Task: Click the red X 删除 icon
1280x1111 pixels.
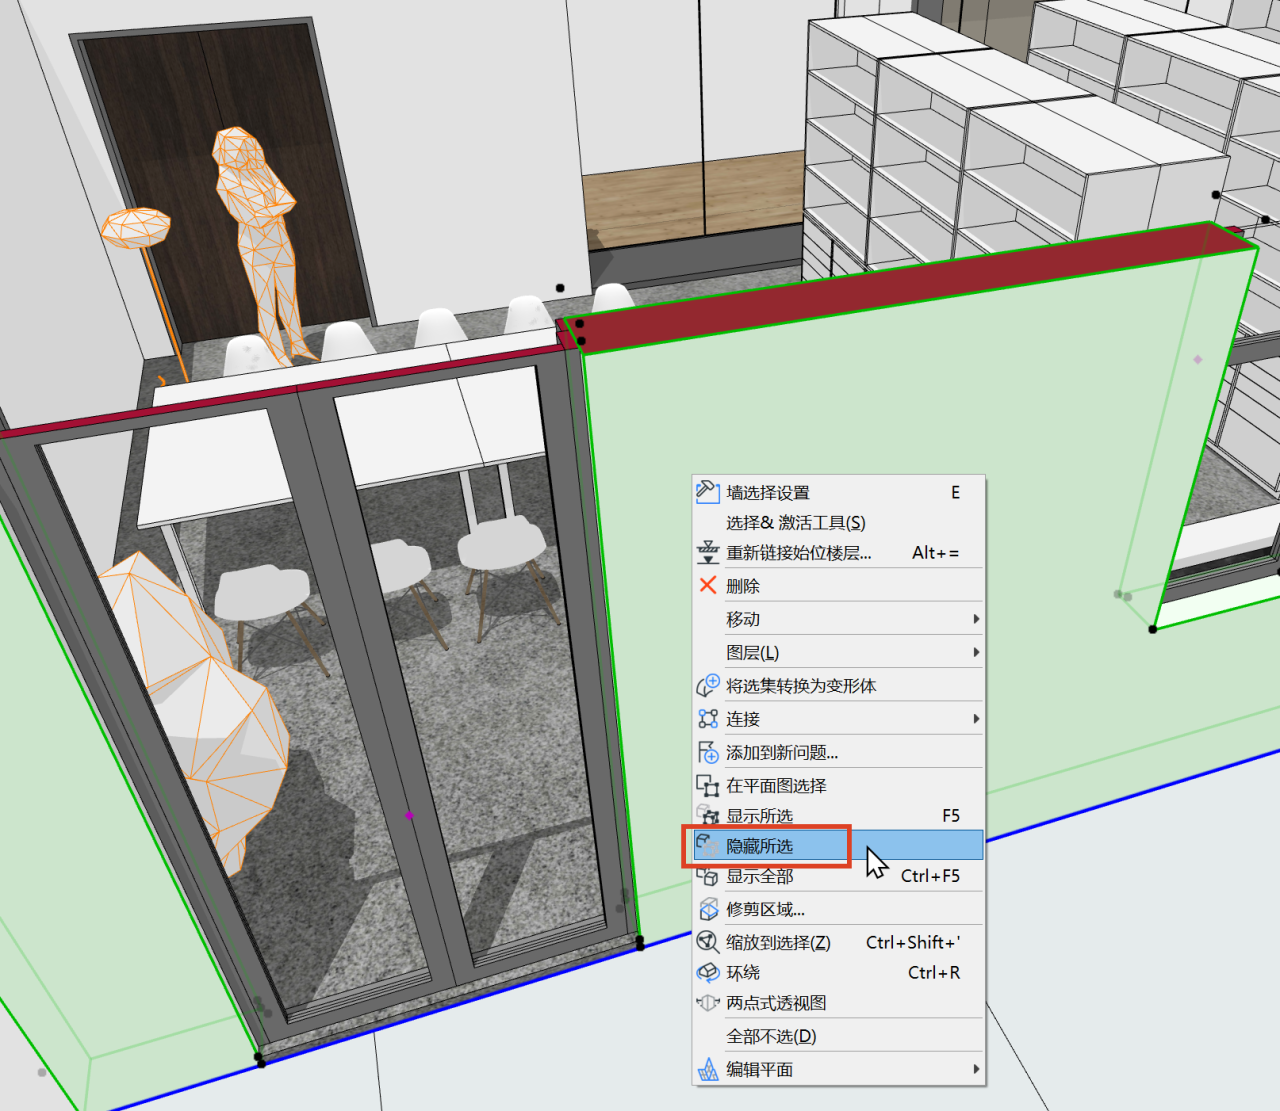Action: pos(708,585)
